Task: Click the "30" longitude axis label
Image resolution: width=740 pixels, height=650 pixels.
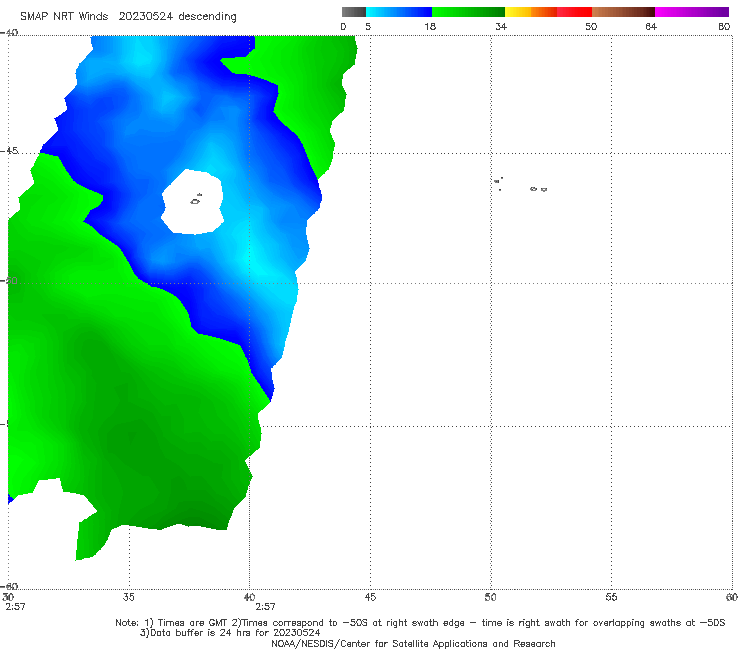Action: tap(8, 597)
